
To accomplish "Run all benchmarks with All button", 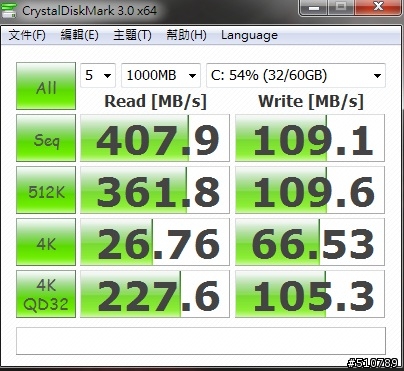I will pos(46,86).
